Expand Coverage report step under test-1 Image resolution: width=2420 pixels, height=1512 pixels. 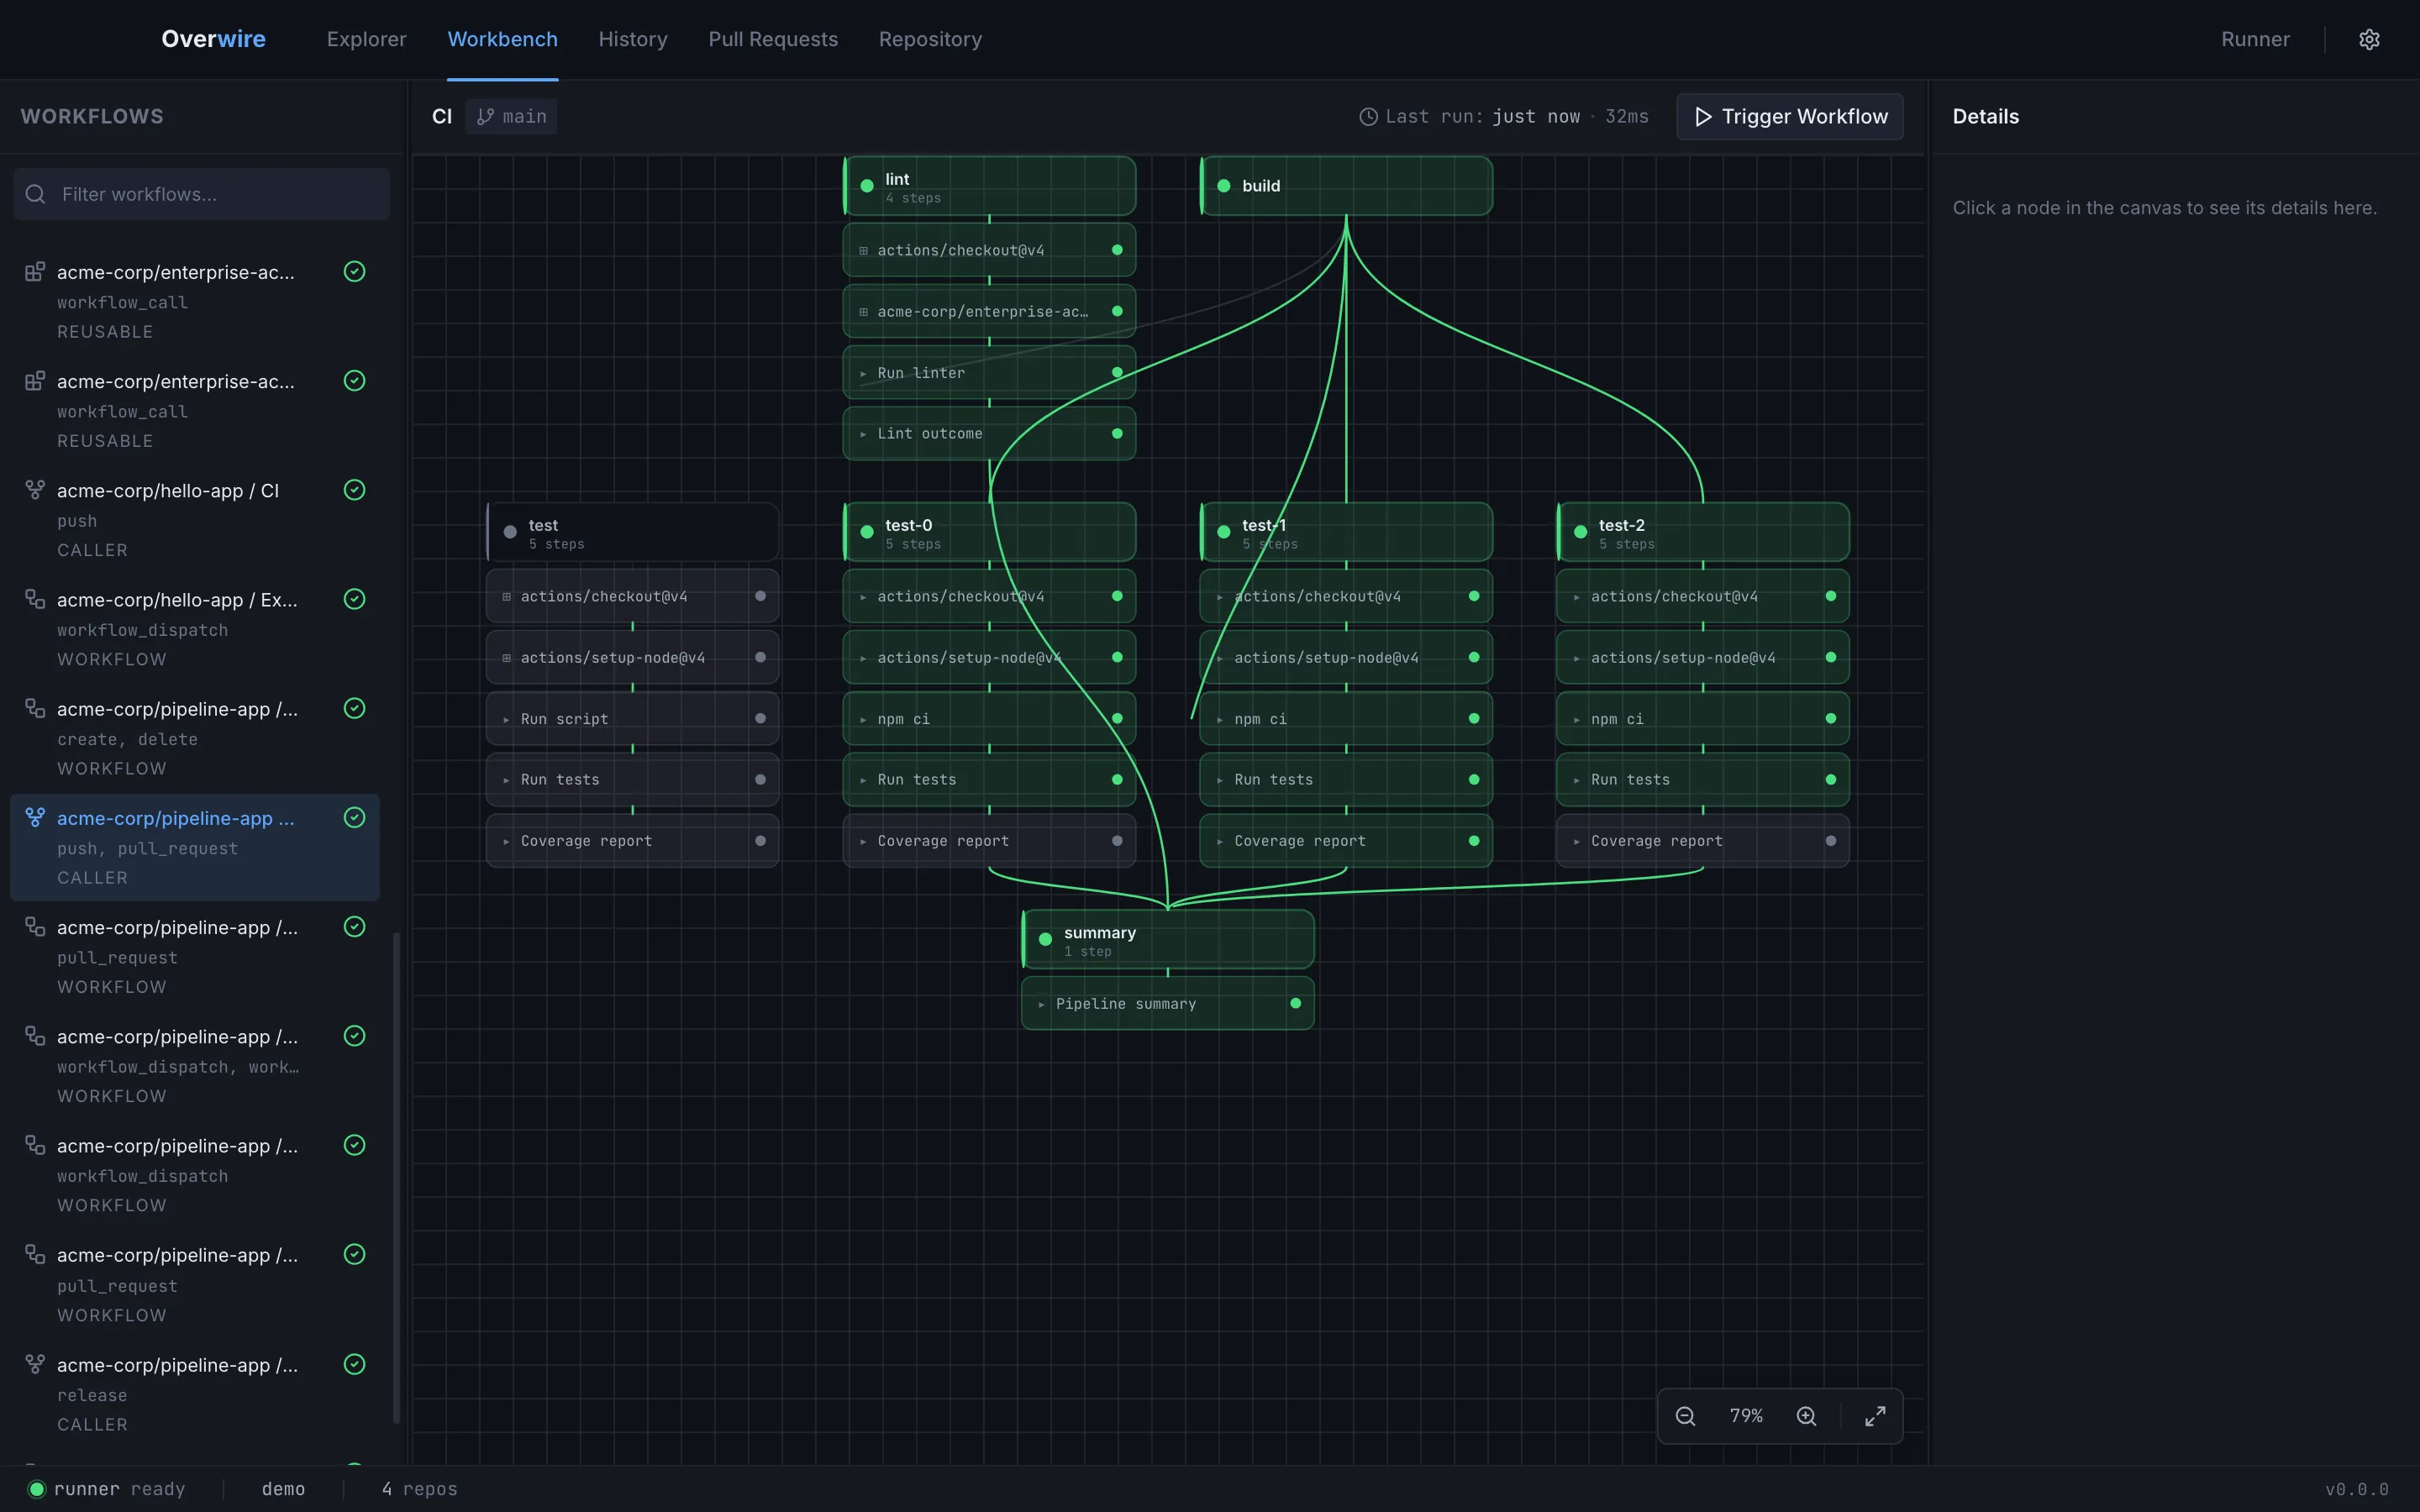click(x=1220, y=841)
